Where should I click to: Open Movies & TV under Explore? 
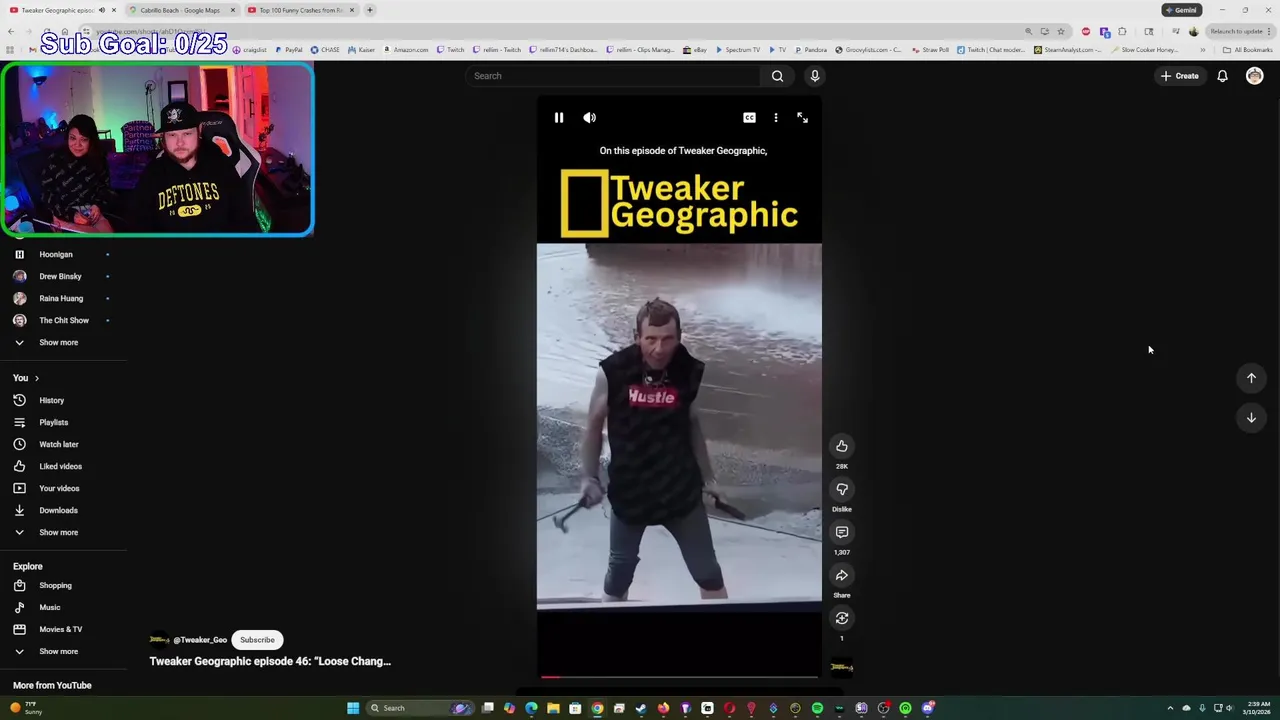(62, 629)
